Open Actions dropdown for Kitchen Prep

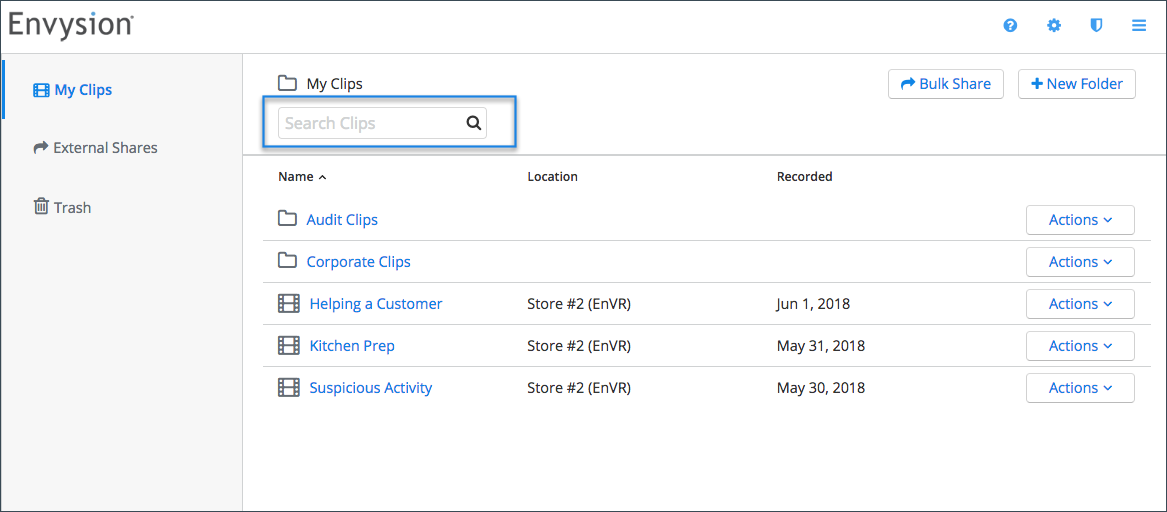click(x=1080, y=346)
